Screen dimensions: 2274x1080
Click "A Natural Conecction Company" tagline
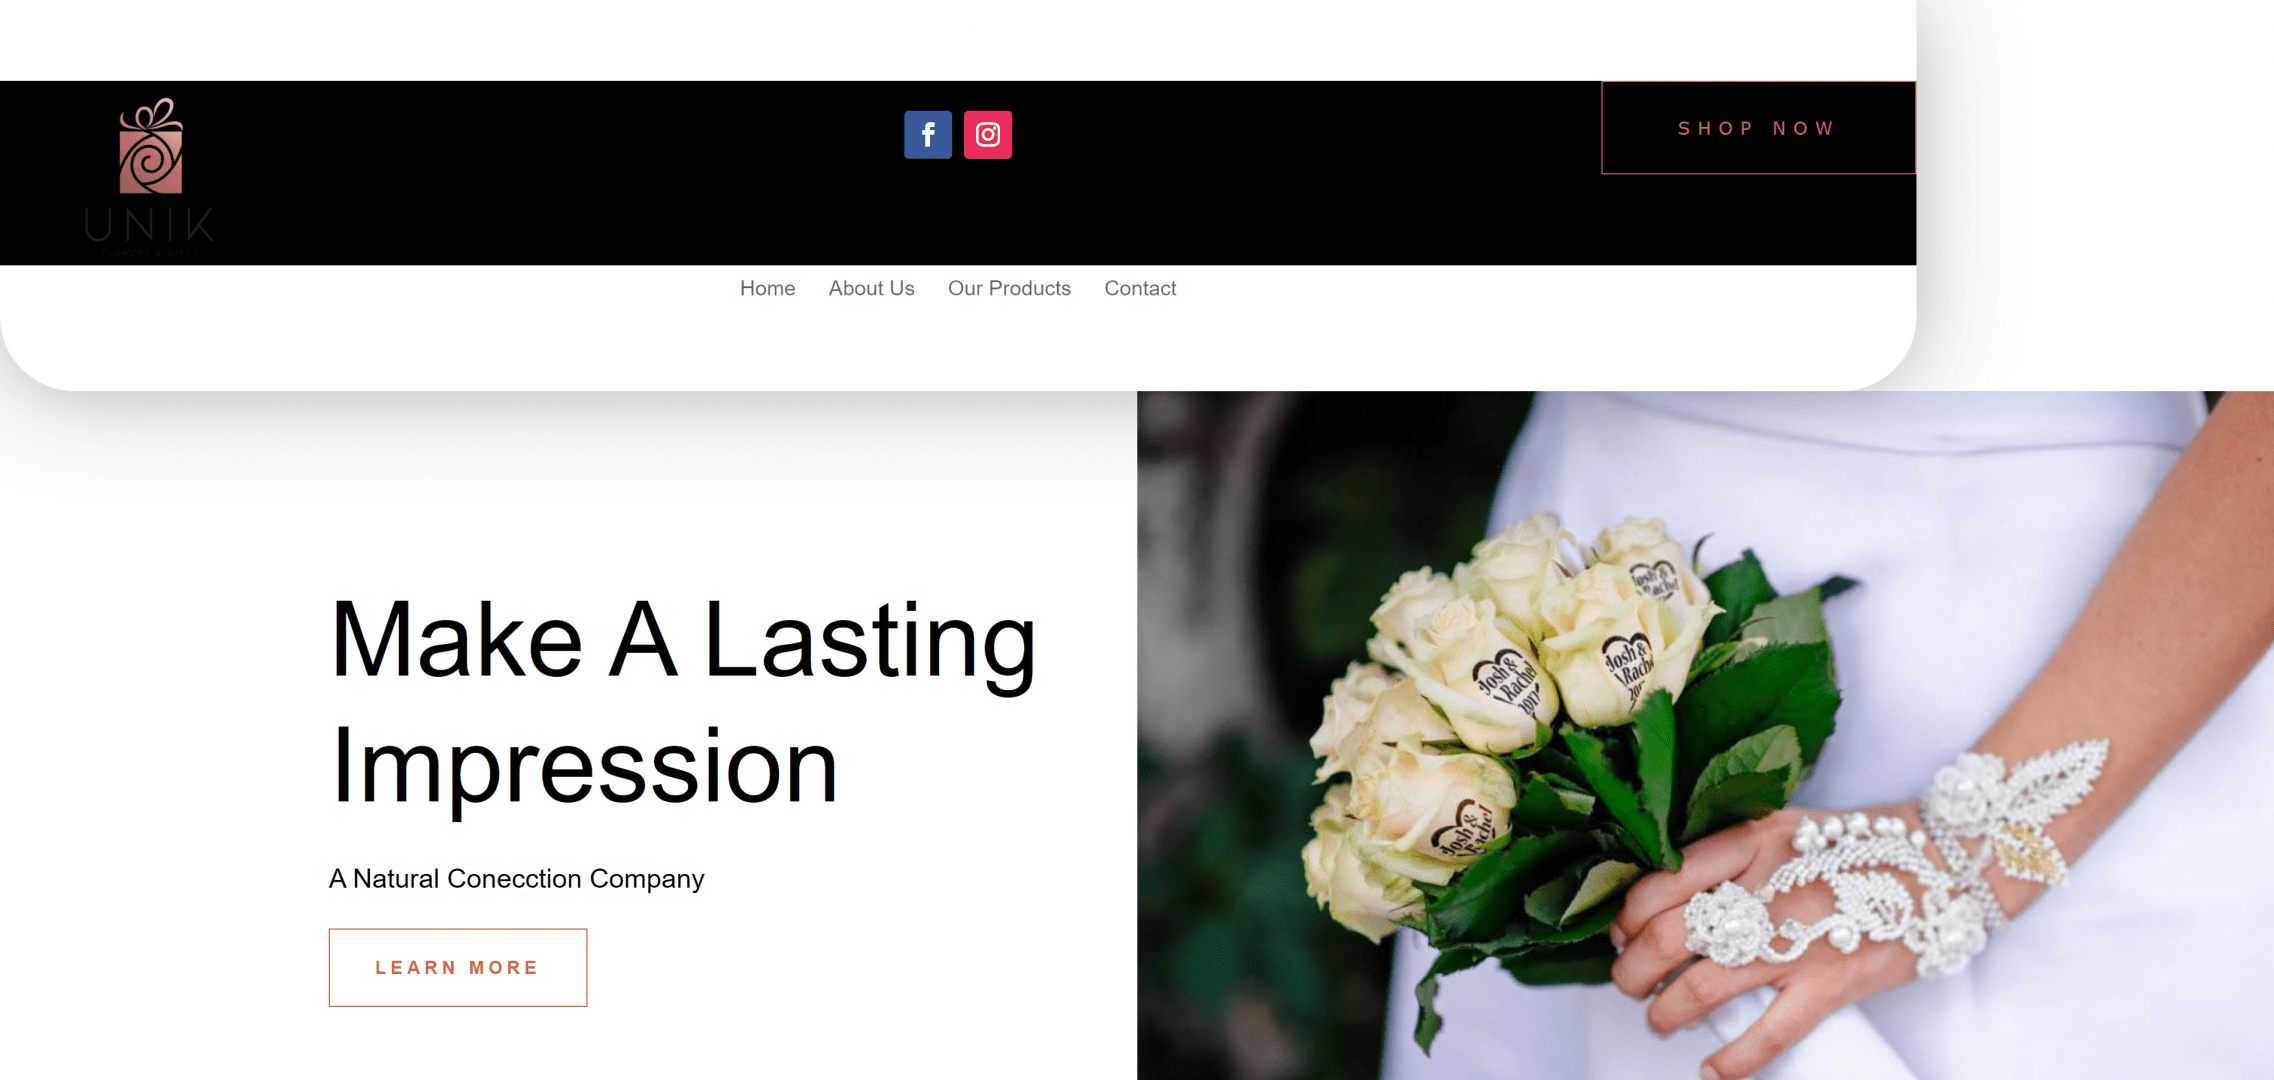517,878
